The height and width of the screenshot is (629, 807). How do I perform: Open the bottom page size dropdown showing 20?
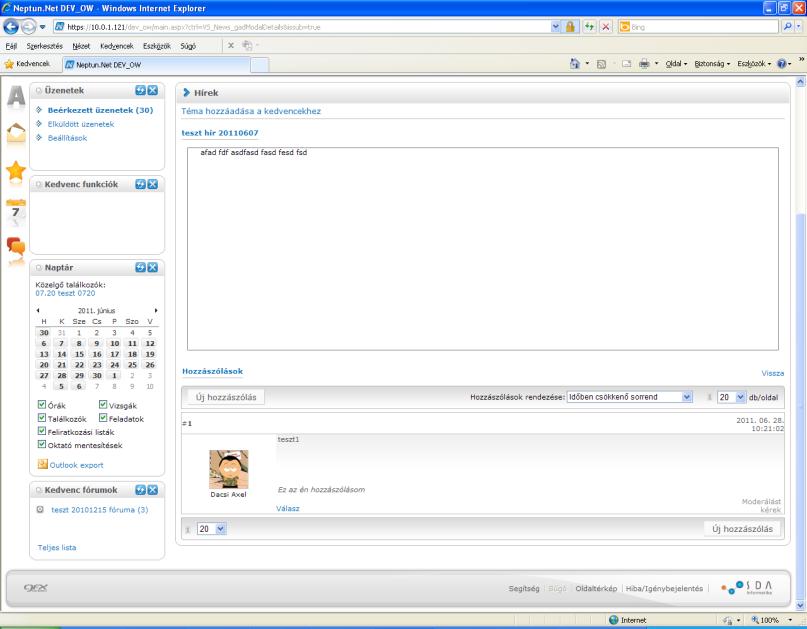pos(211,529)
